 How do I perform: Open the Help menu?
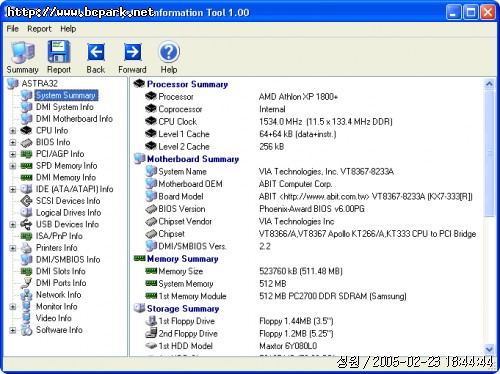(x=68, y=29)
